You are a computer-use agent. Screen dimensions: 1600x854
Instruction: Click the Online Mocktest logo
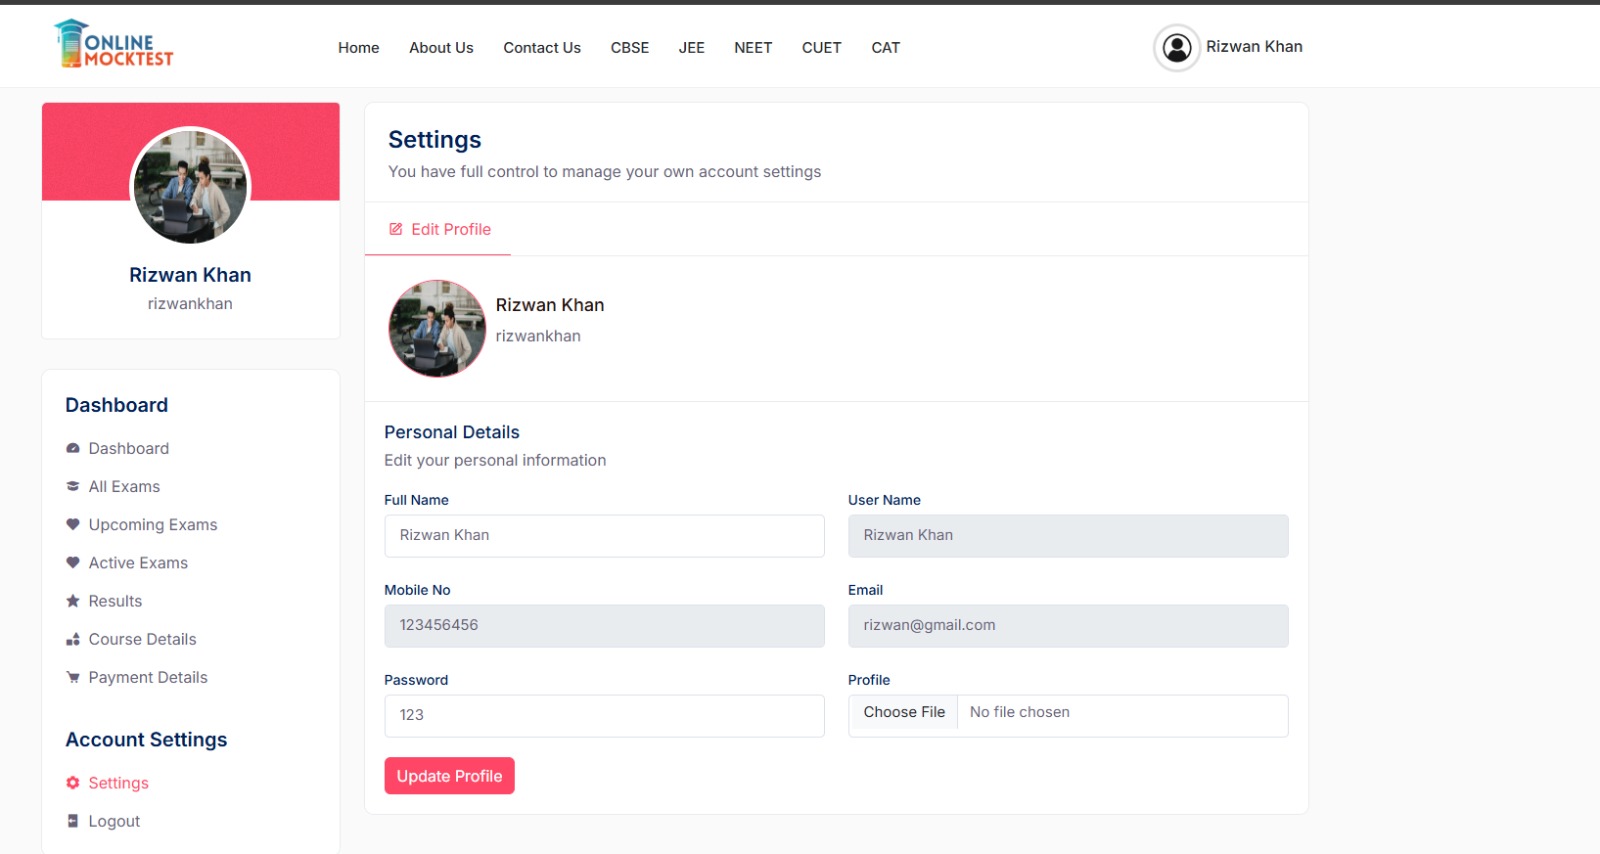pos(114,45)
